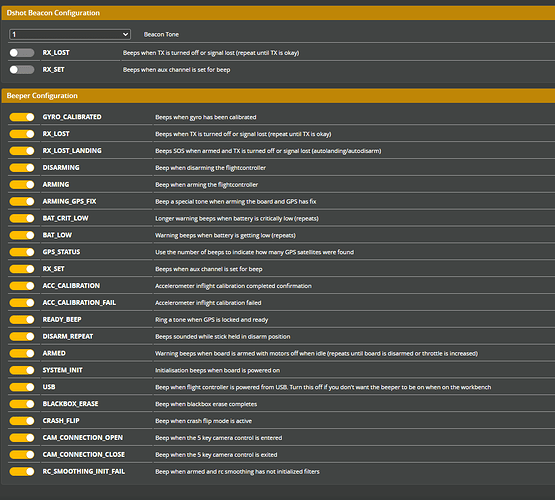Click 'Beeps when aux channel is set for beep' under Dshot
This screenshot has height=500, width=555.
click(176, 70)
